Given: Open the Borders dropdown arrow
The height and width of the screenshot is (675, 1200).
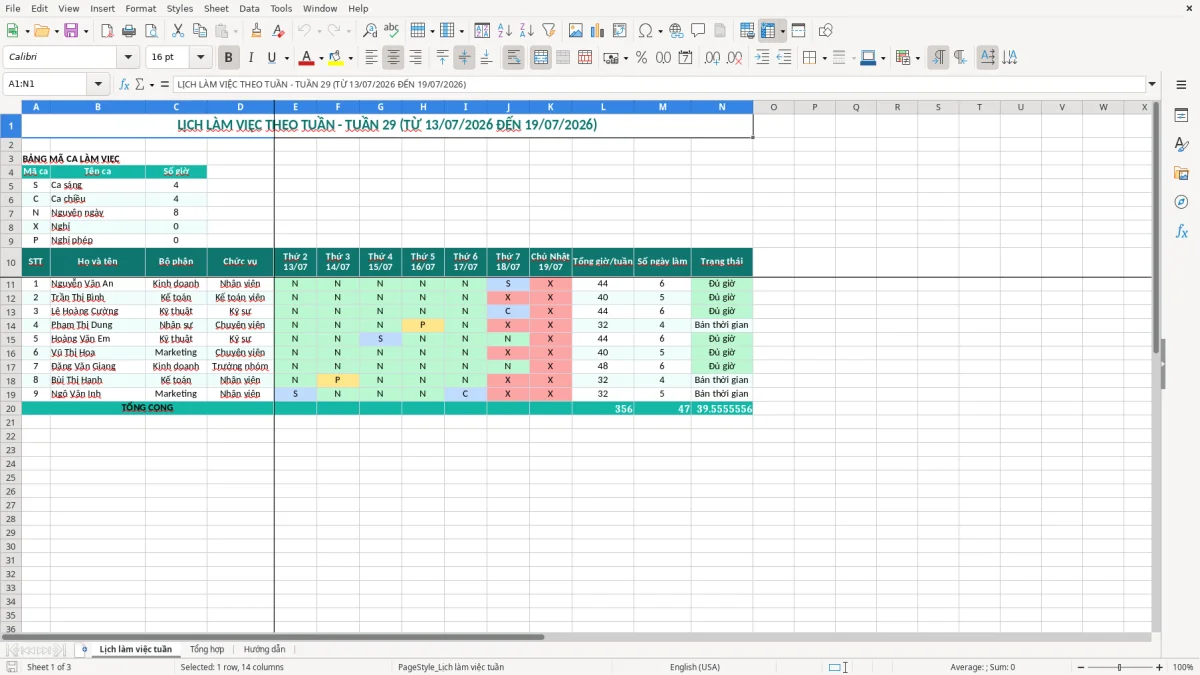Looking at the screenshot, I should point(823,58).
